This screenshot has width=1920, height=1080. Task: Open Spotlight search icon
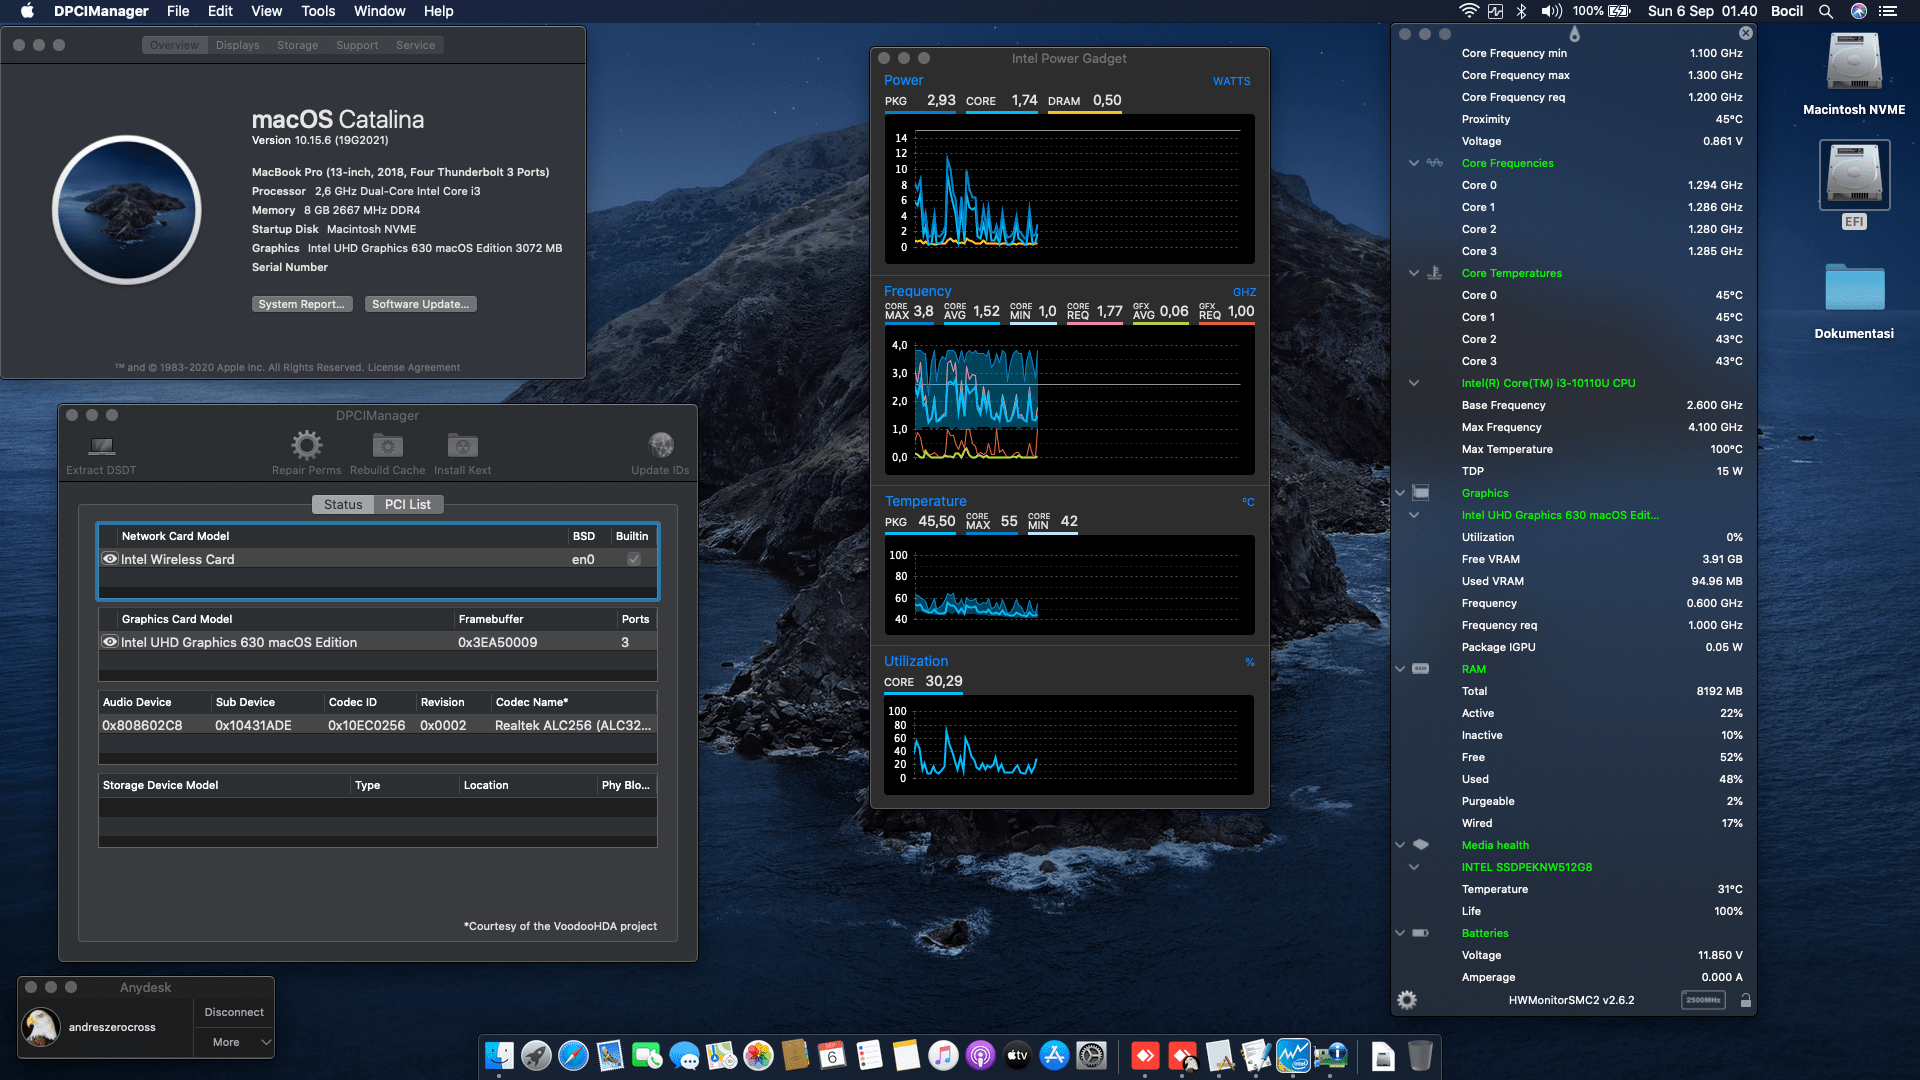[x=1826, y=11]
